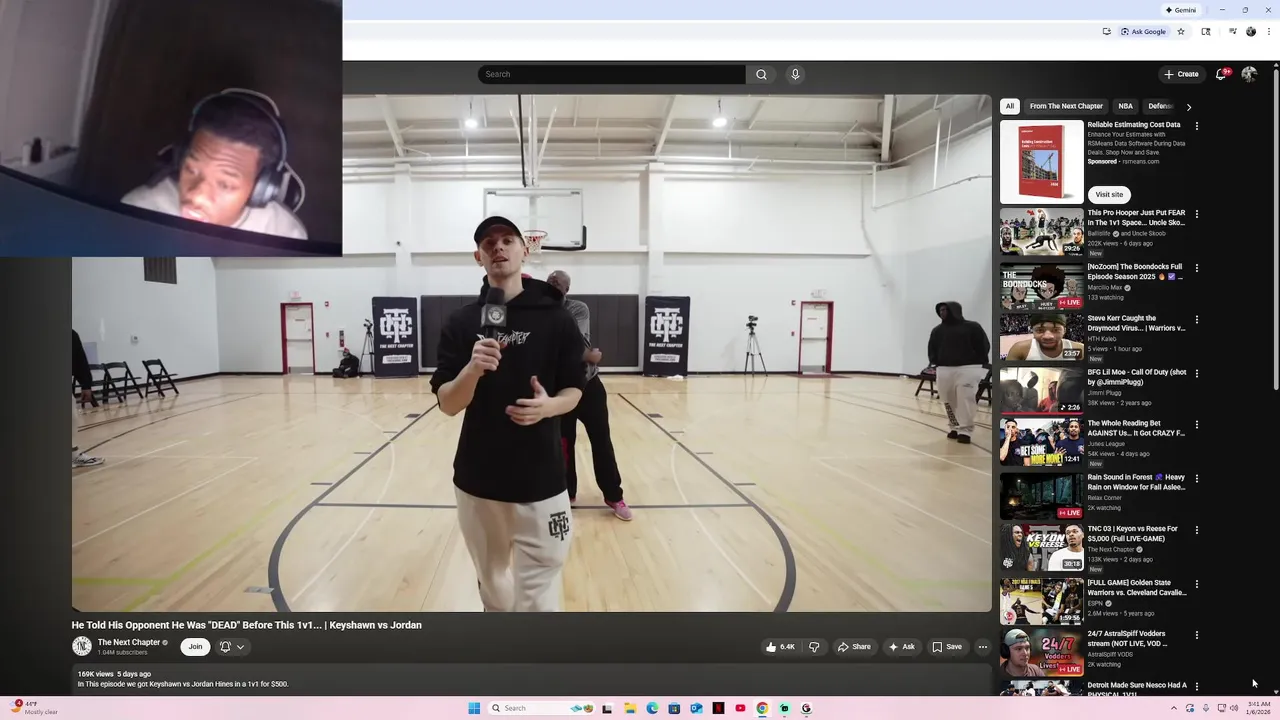Select the partially visible Defense chip
This screenshot has height=720, width=1280.
1160,106
